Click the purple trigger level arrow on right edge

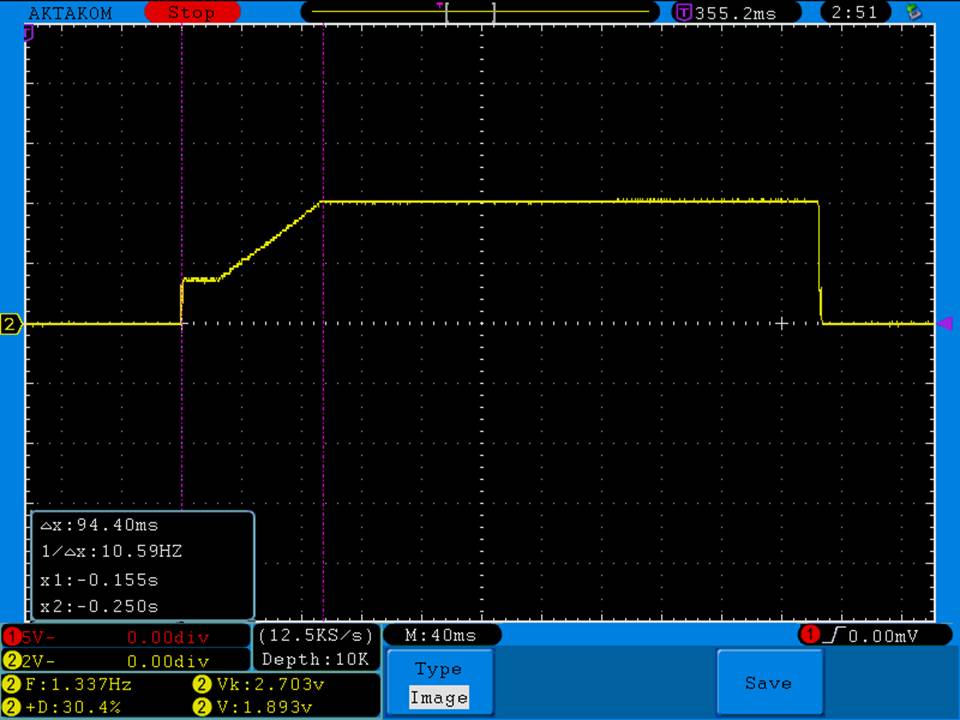943,323
